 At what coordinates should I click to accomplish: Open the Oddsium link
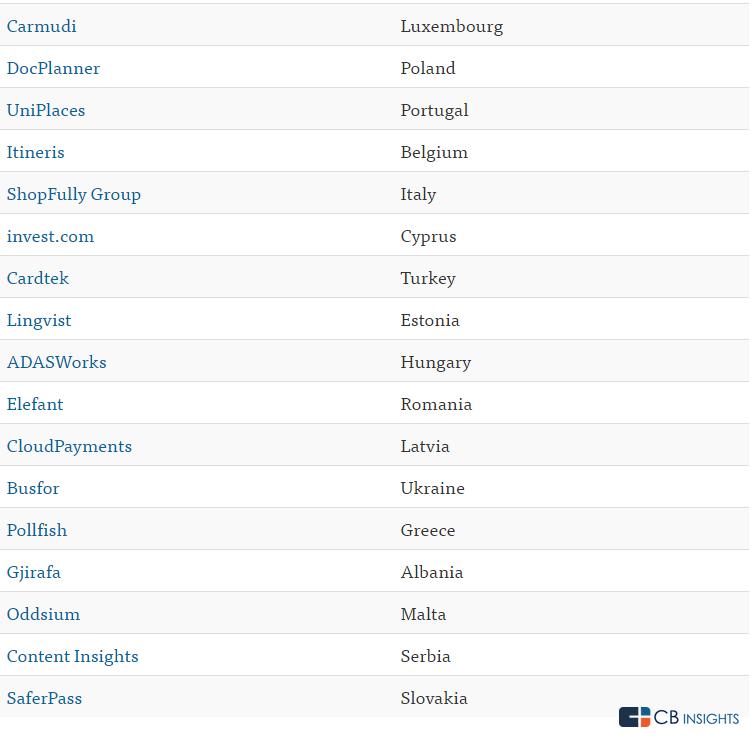[x=44, y=614]
